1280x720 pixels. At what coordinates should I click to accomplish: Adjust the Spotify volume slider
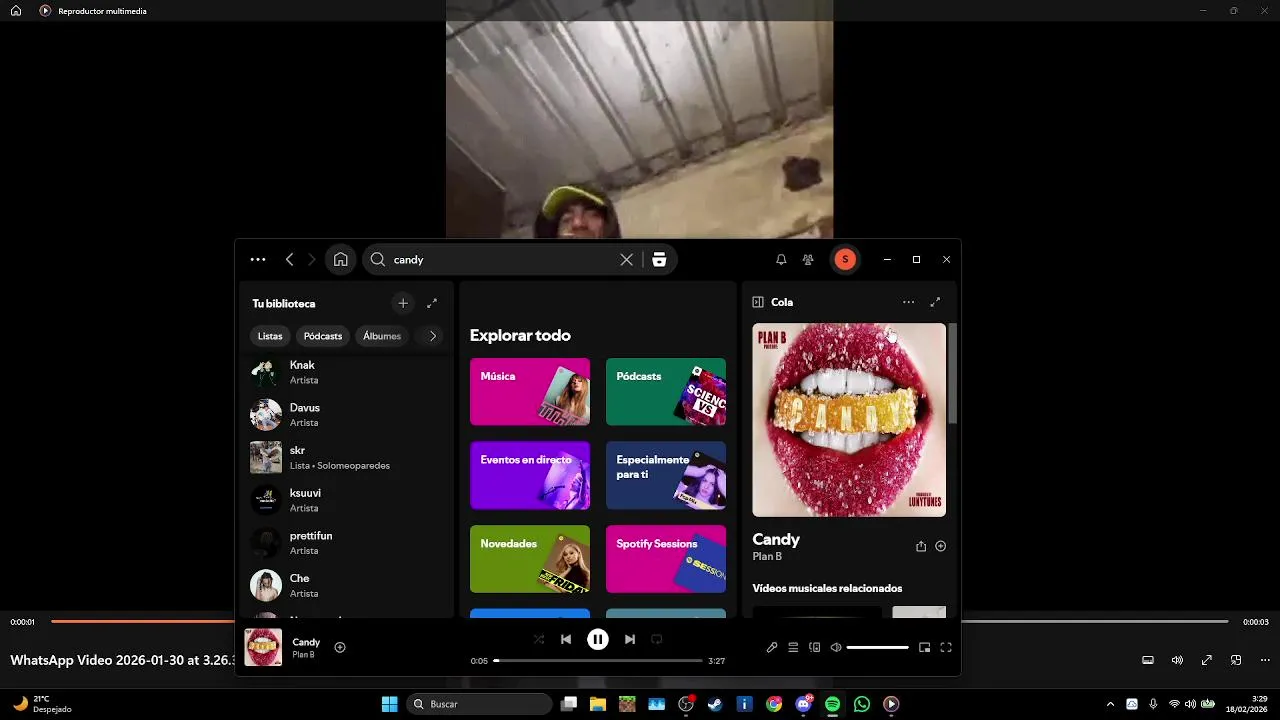[x=878, y=648]
